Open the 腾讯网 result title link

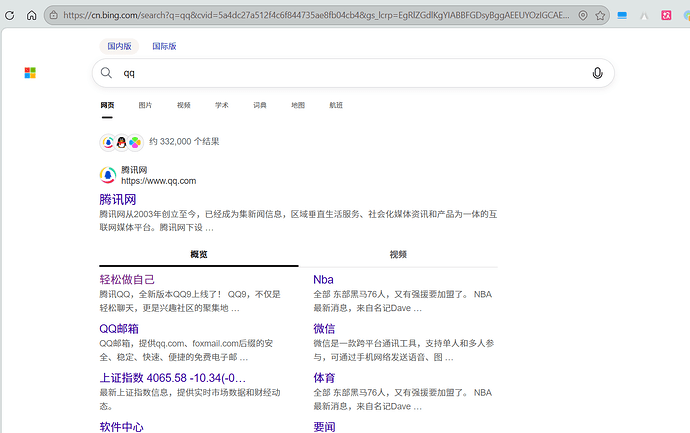point(117,199)
